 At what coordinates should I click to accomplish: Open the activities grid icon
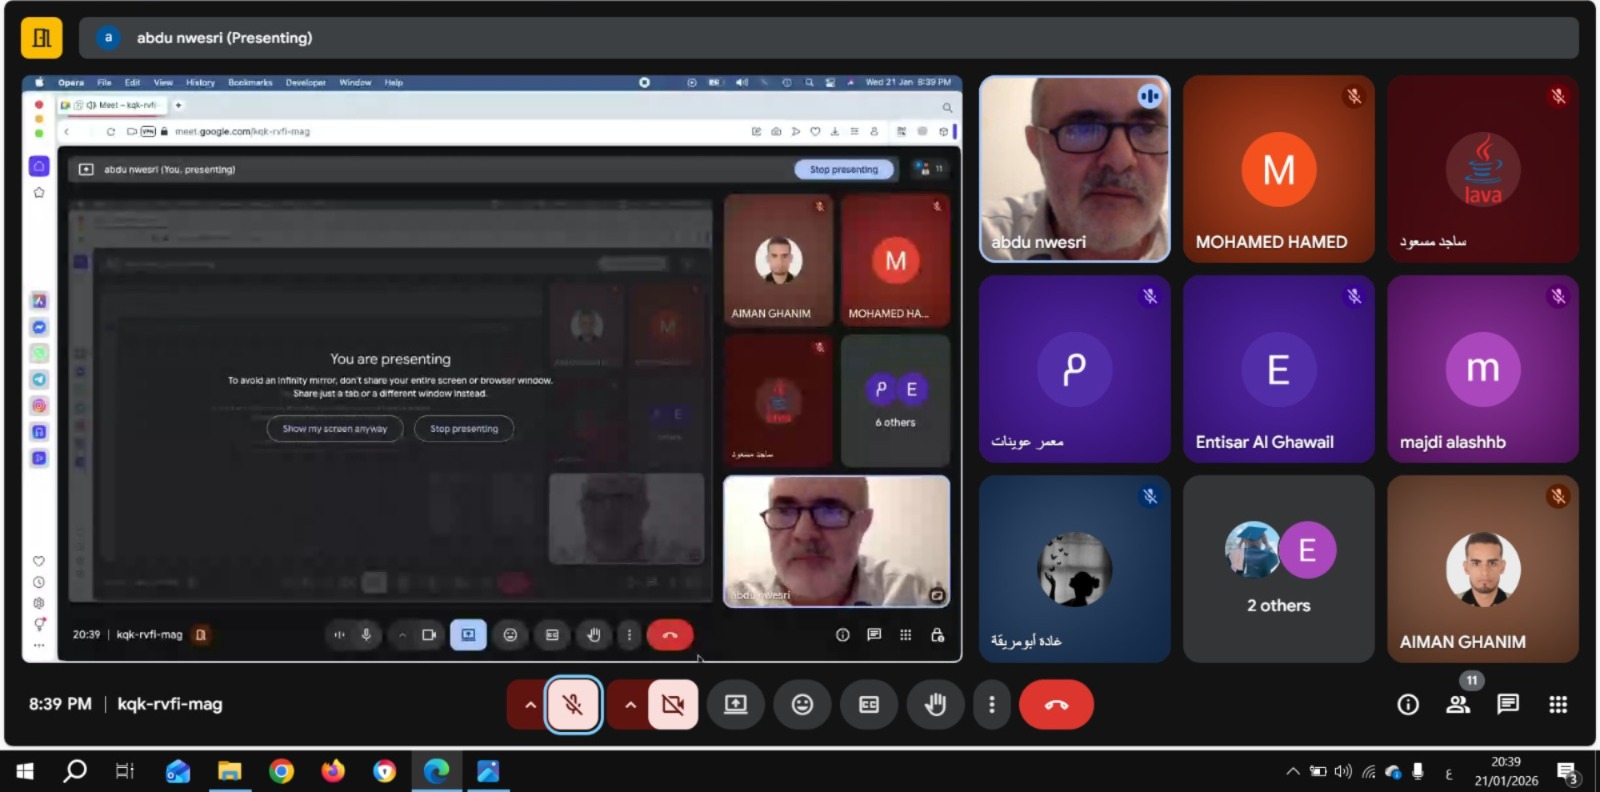click(x=1558, y=705)
